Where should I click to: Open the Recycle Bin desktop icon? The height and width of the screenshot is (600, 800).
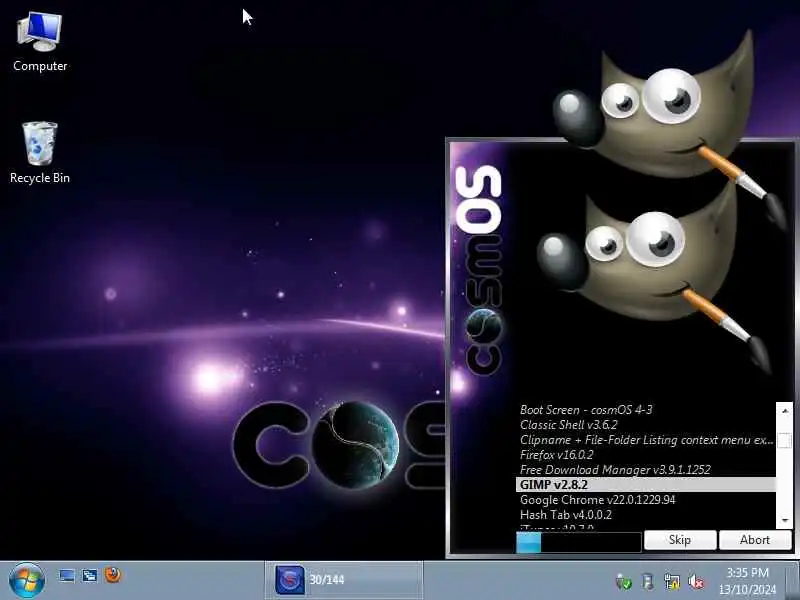click(x=40, y=152)
